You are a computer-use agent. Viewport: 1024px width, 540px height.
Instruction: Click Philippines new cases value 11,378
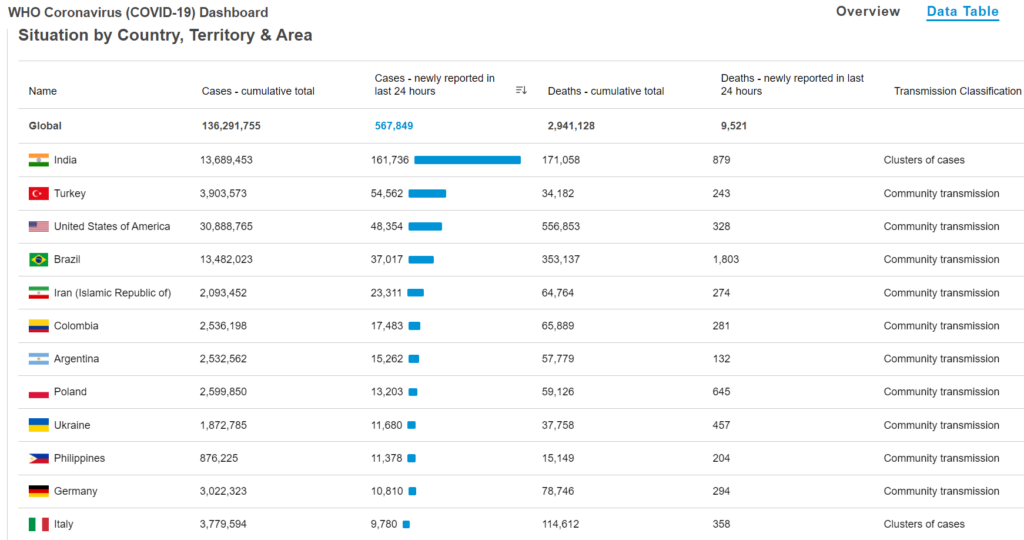[387, 458]
